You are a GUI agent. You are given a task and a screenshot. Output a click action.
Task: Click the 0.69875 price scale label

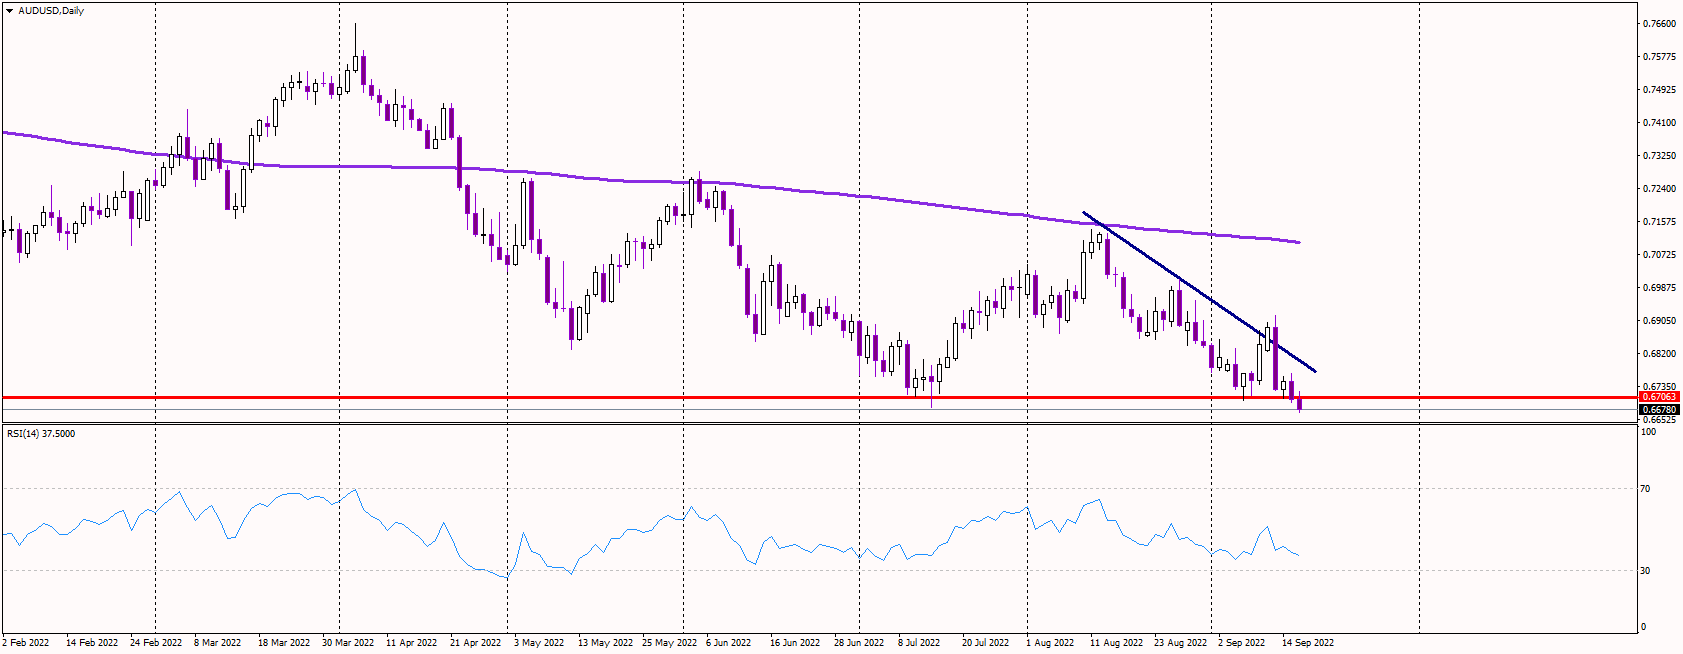point(1660,288)
